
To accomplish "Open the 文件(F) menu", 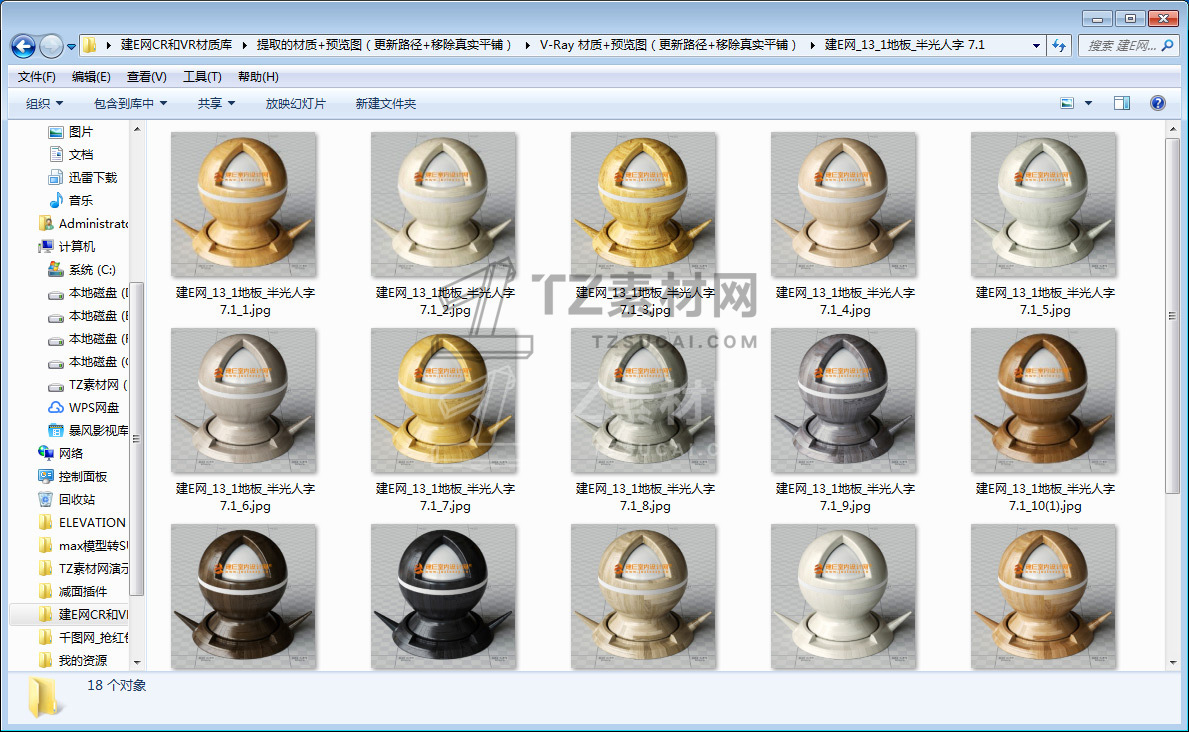I will pos(37,77).
